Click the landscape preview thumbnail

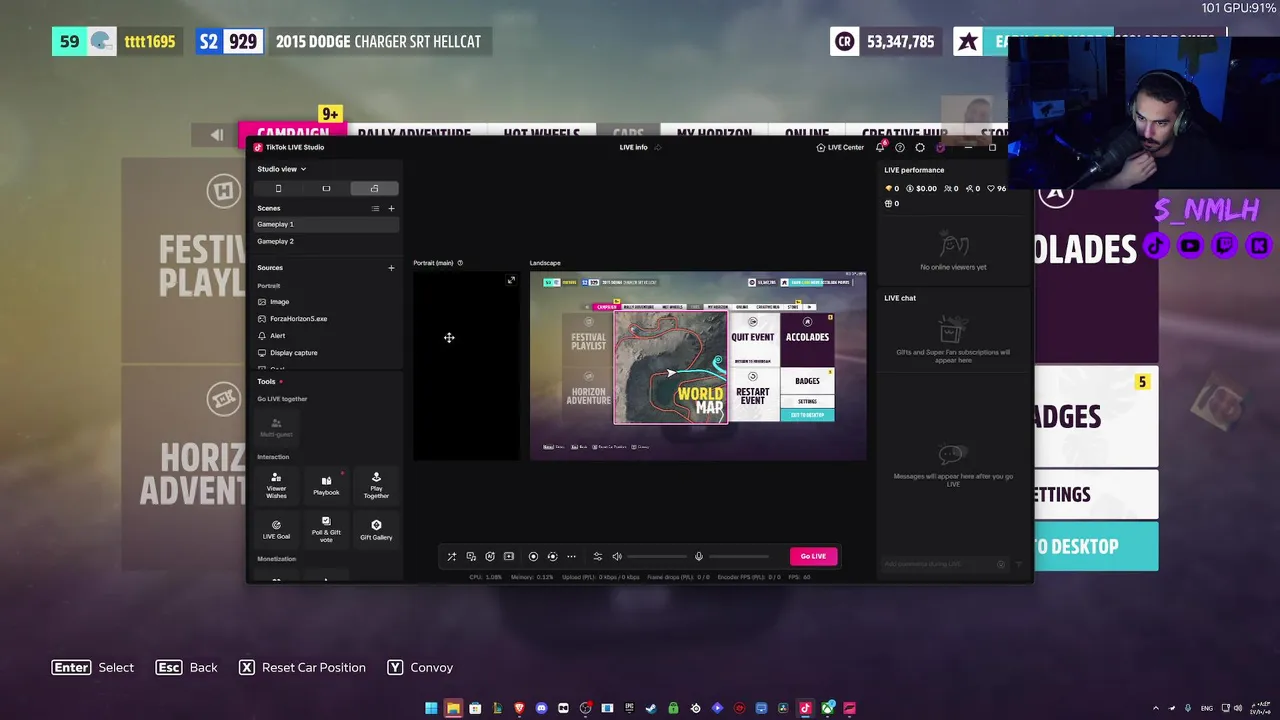pyautogui.click(x=698, y=366)
